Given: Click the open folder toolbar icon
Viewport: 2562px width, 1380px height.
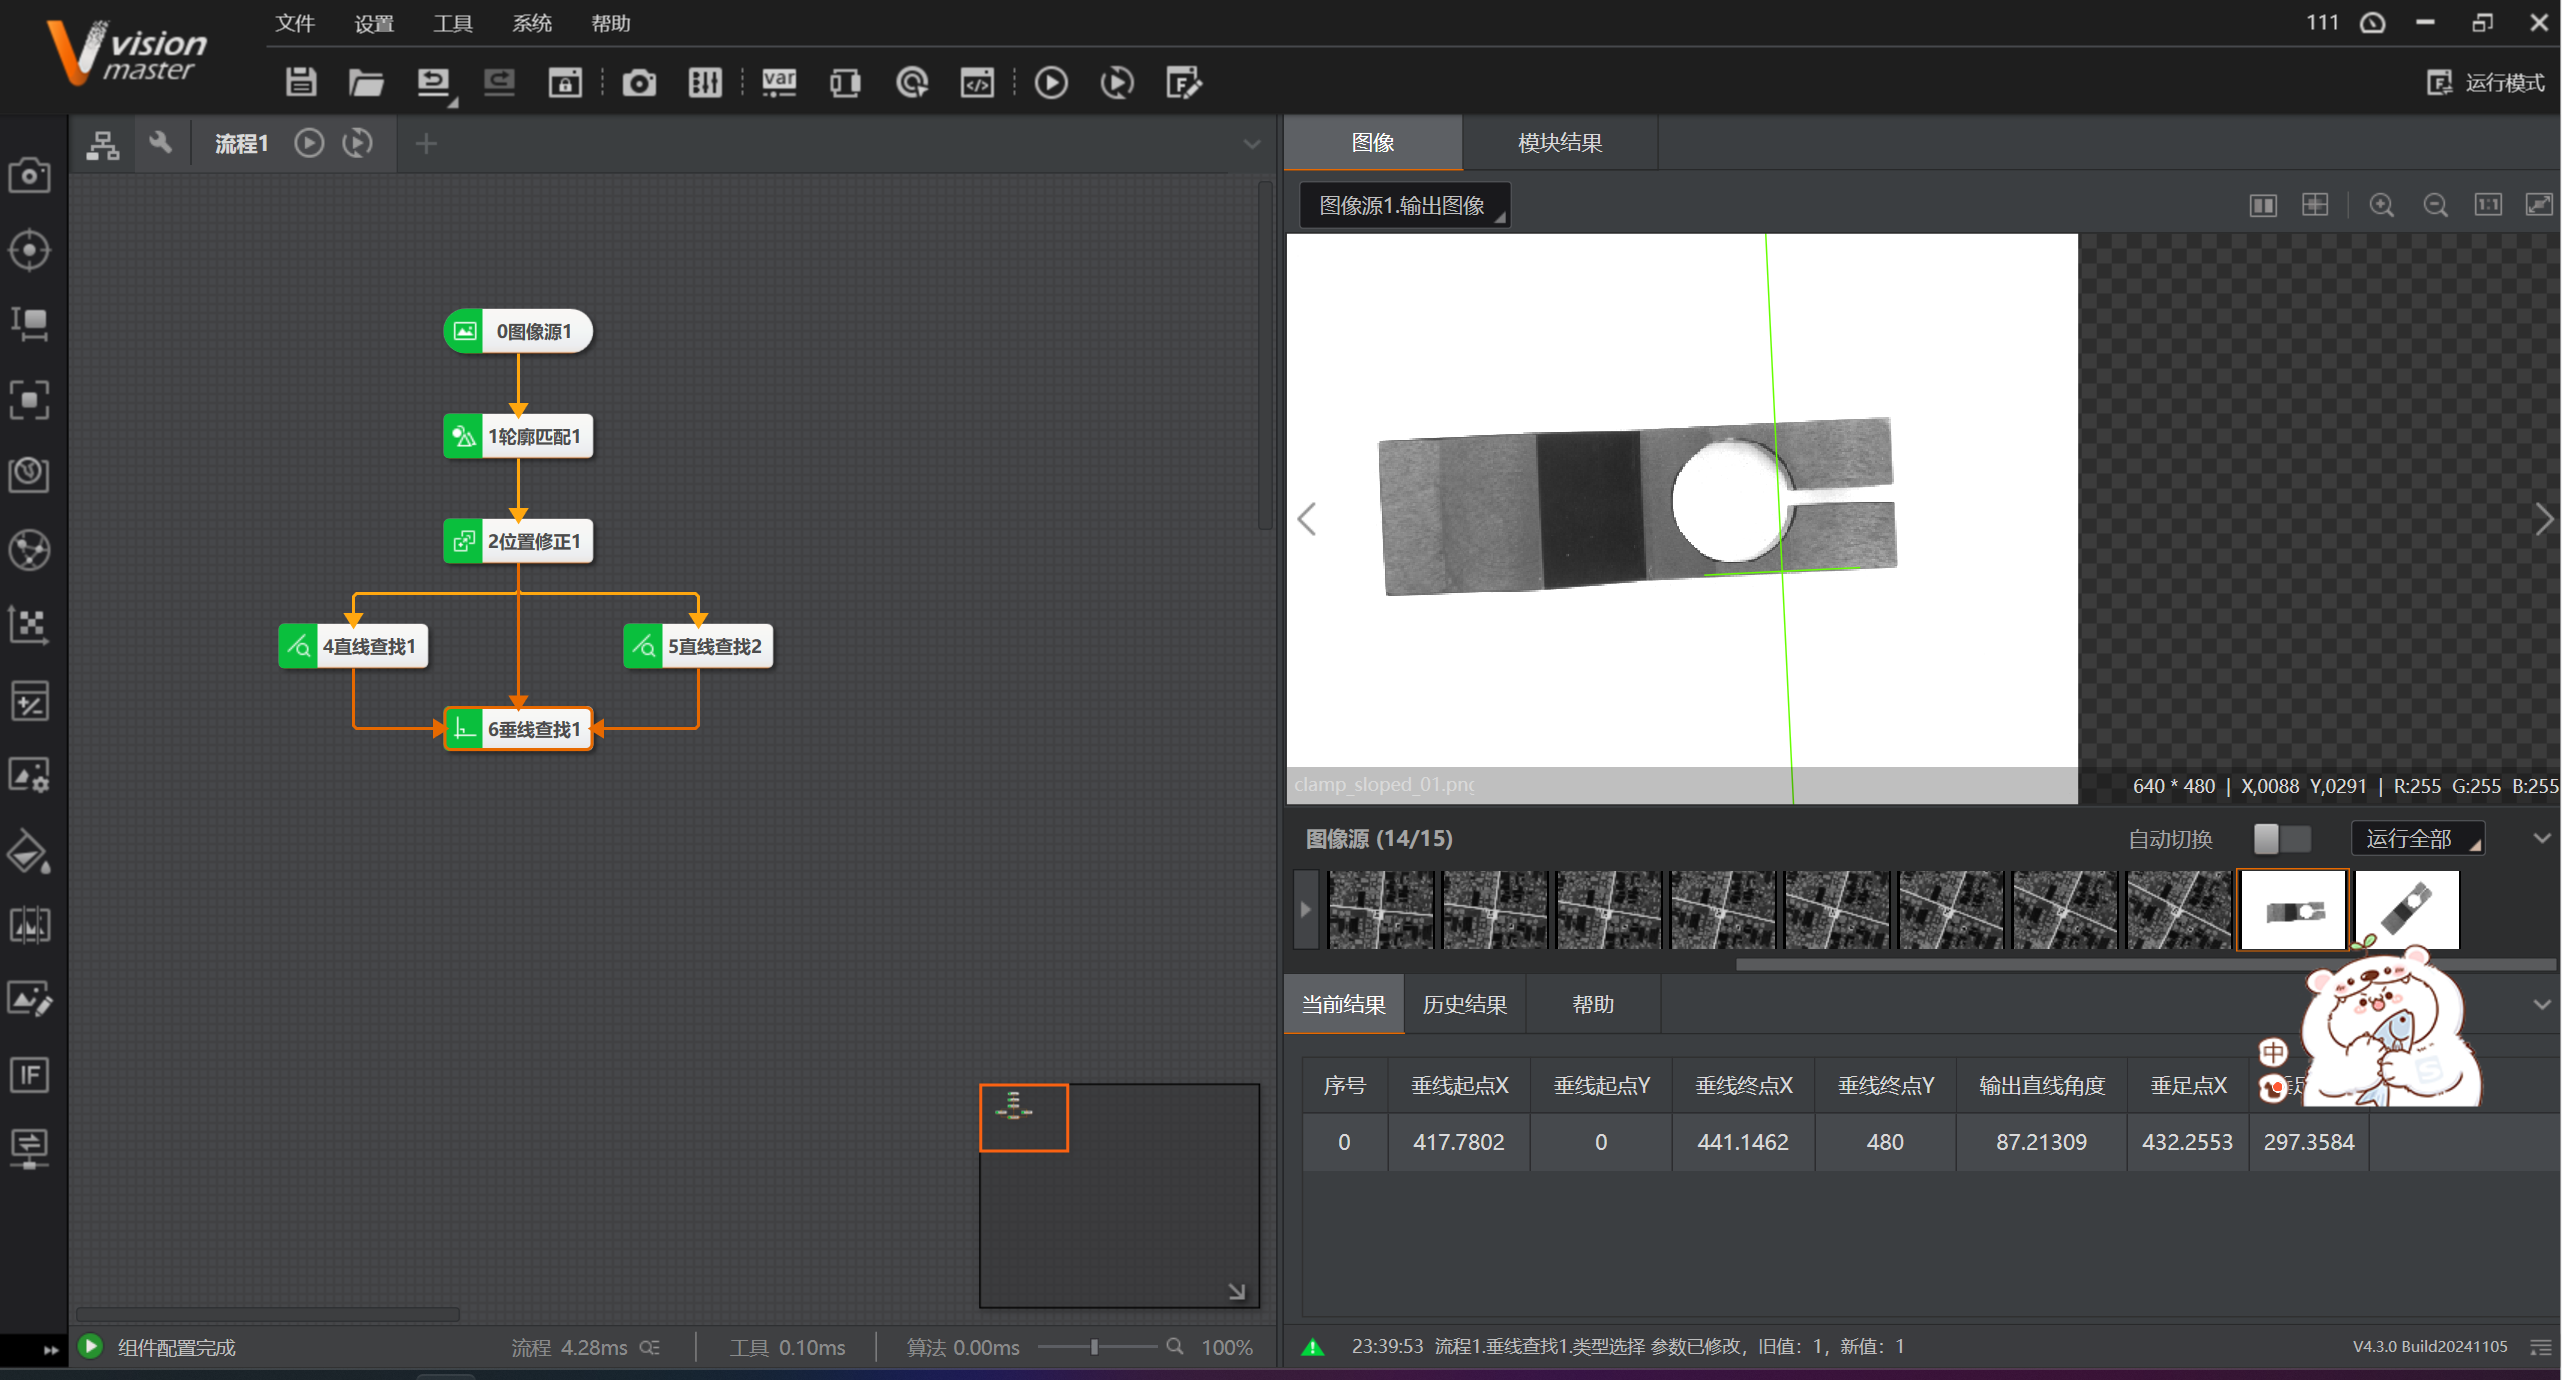Looking at the screenshot, I should click(366, 82).
